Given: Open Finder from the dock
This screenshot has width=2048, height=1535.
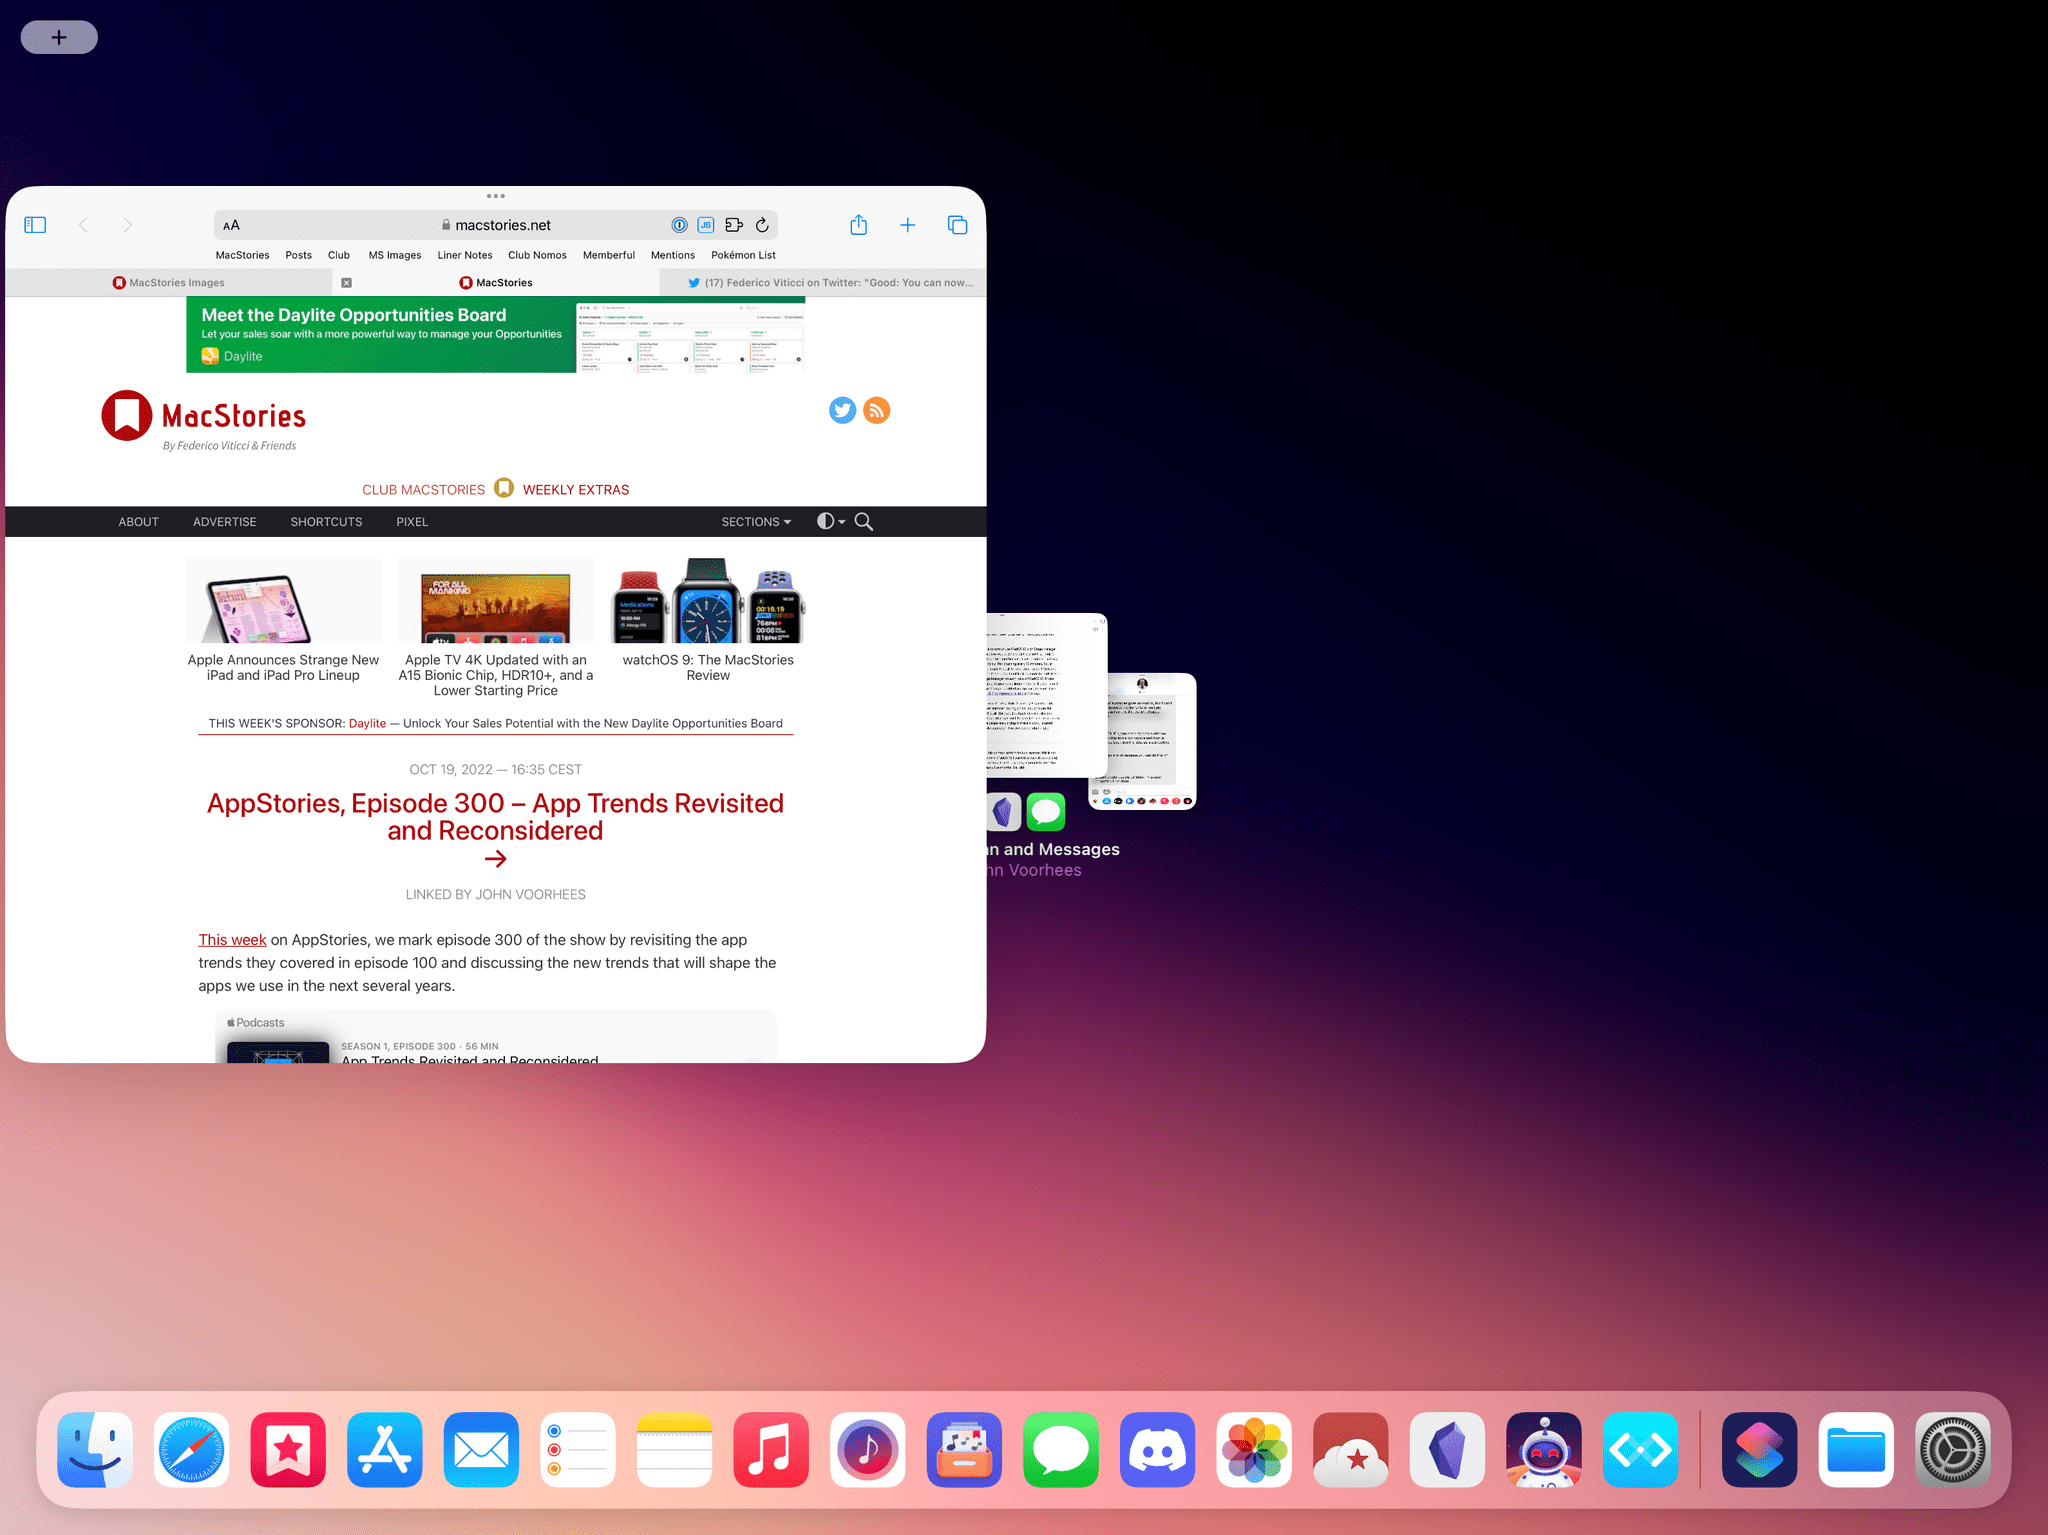Looking at the screenshot, I should point(95,1450).
